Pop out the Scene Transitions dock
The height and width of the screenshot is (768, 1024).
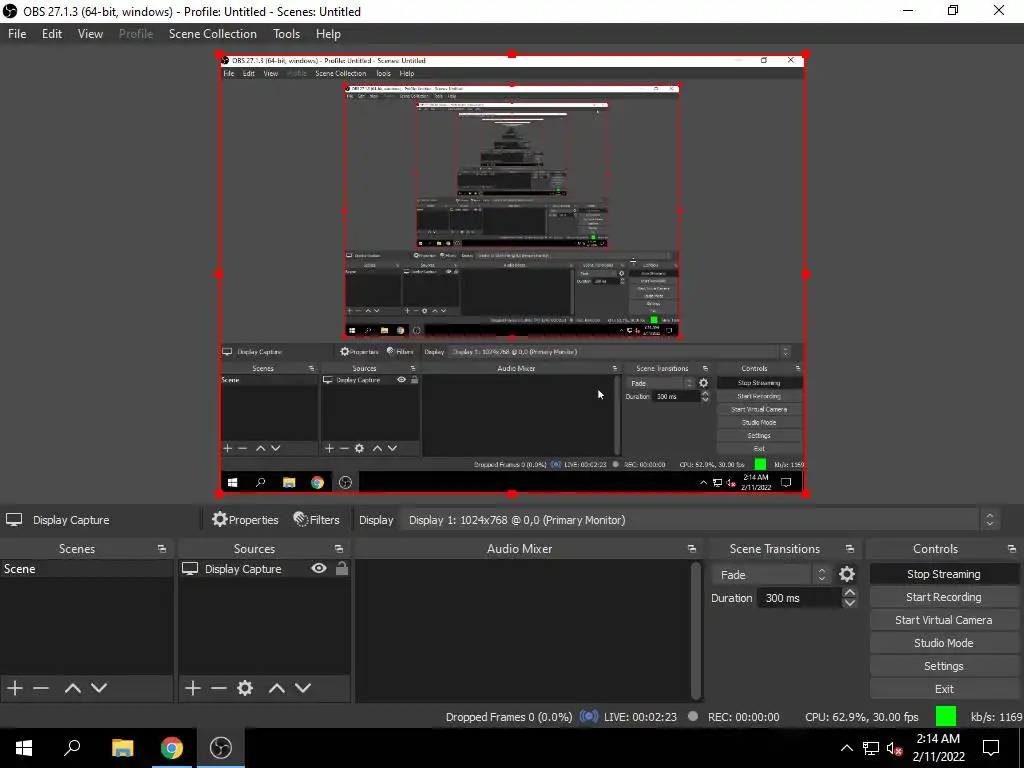[x=850, y=549]
